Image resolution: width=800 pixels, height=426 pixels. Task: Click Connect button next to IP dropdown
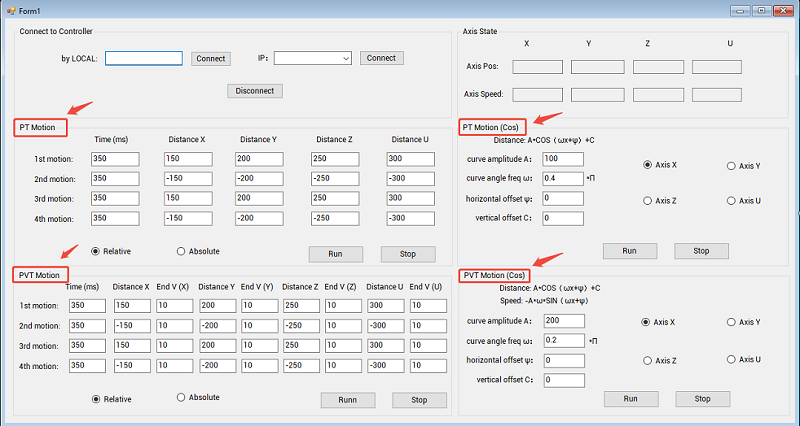(x=381, y=58)
